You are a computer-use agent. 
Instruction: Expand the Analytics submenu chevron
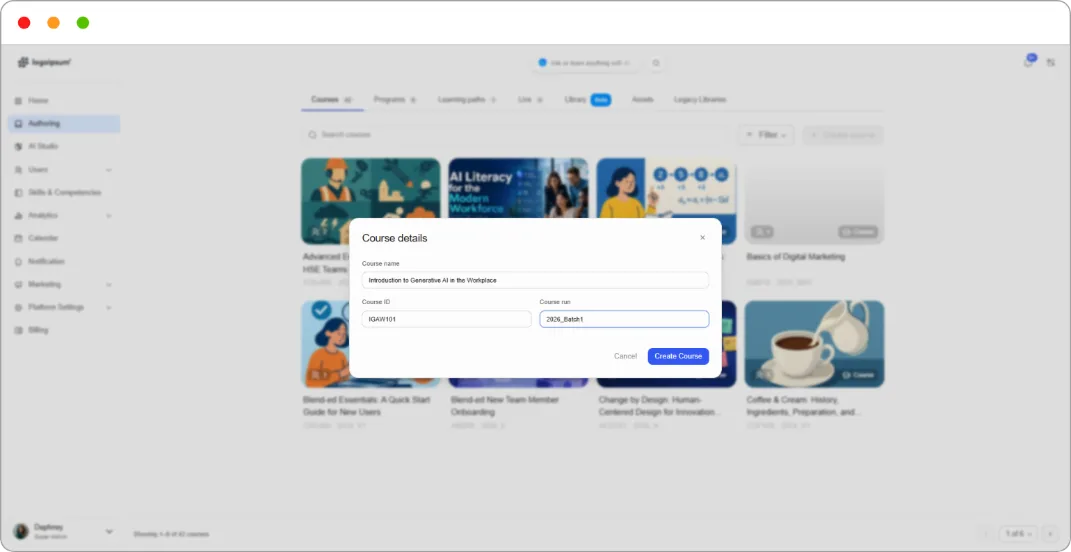(x=109, y=216)
